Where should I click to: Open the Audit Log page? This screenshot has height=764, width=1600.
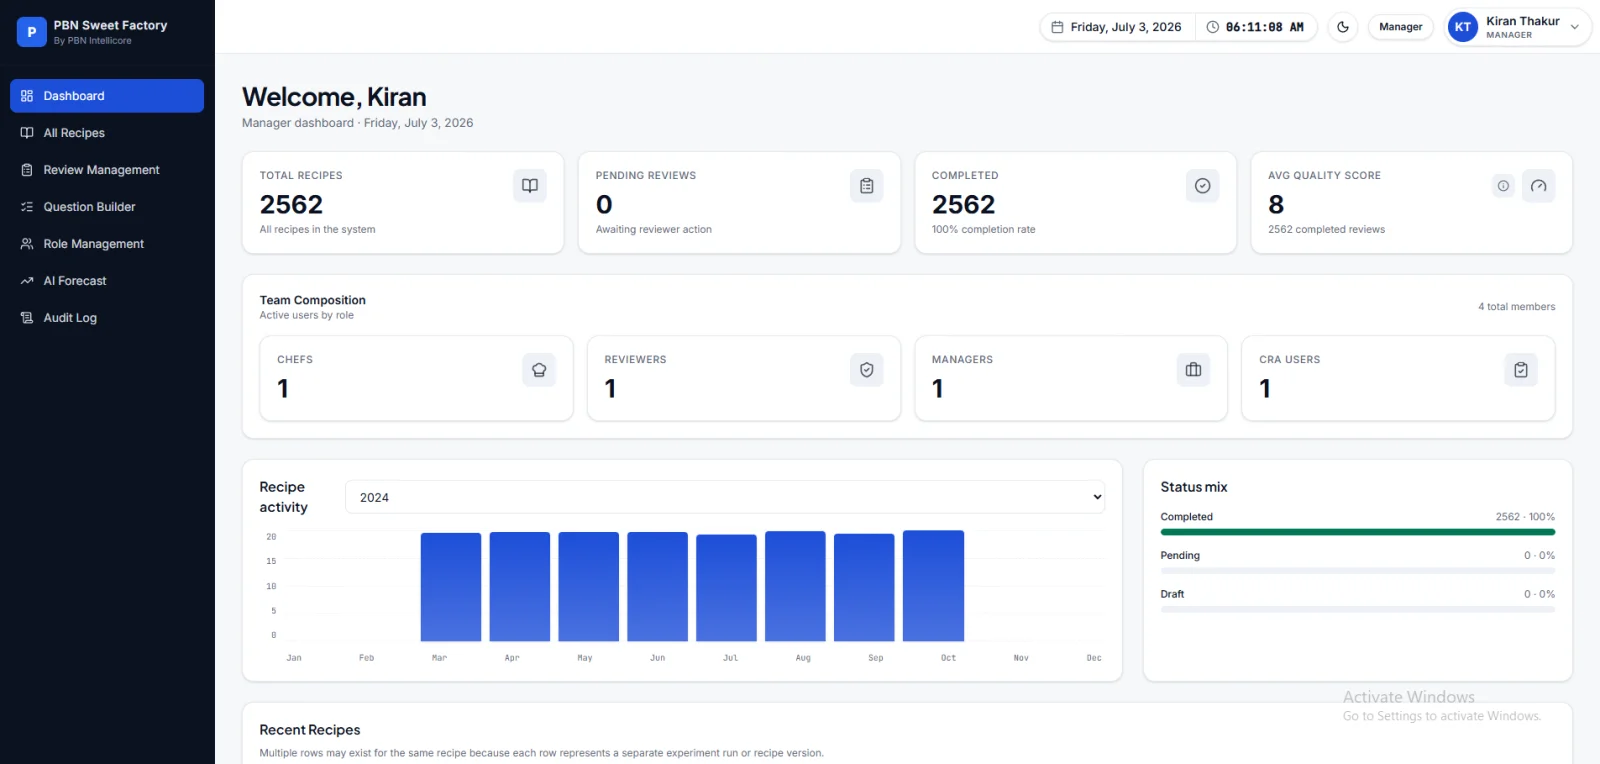107,318
